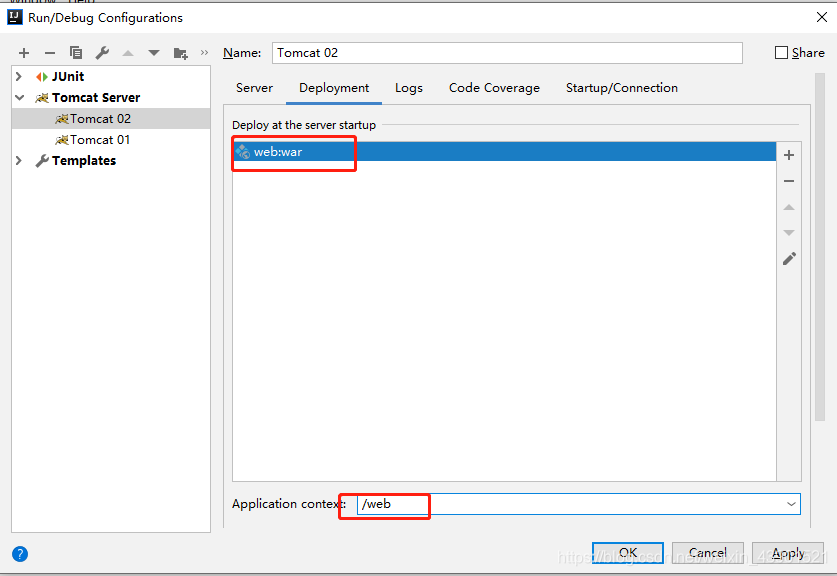Viewport: 837px width, 576px height.
Task: Add deployment artifact plus button
Action: point(789,155)
